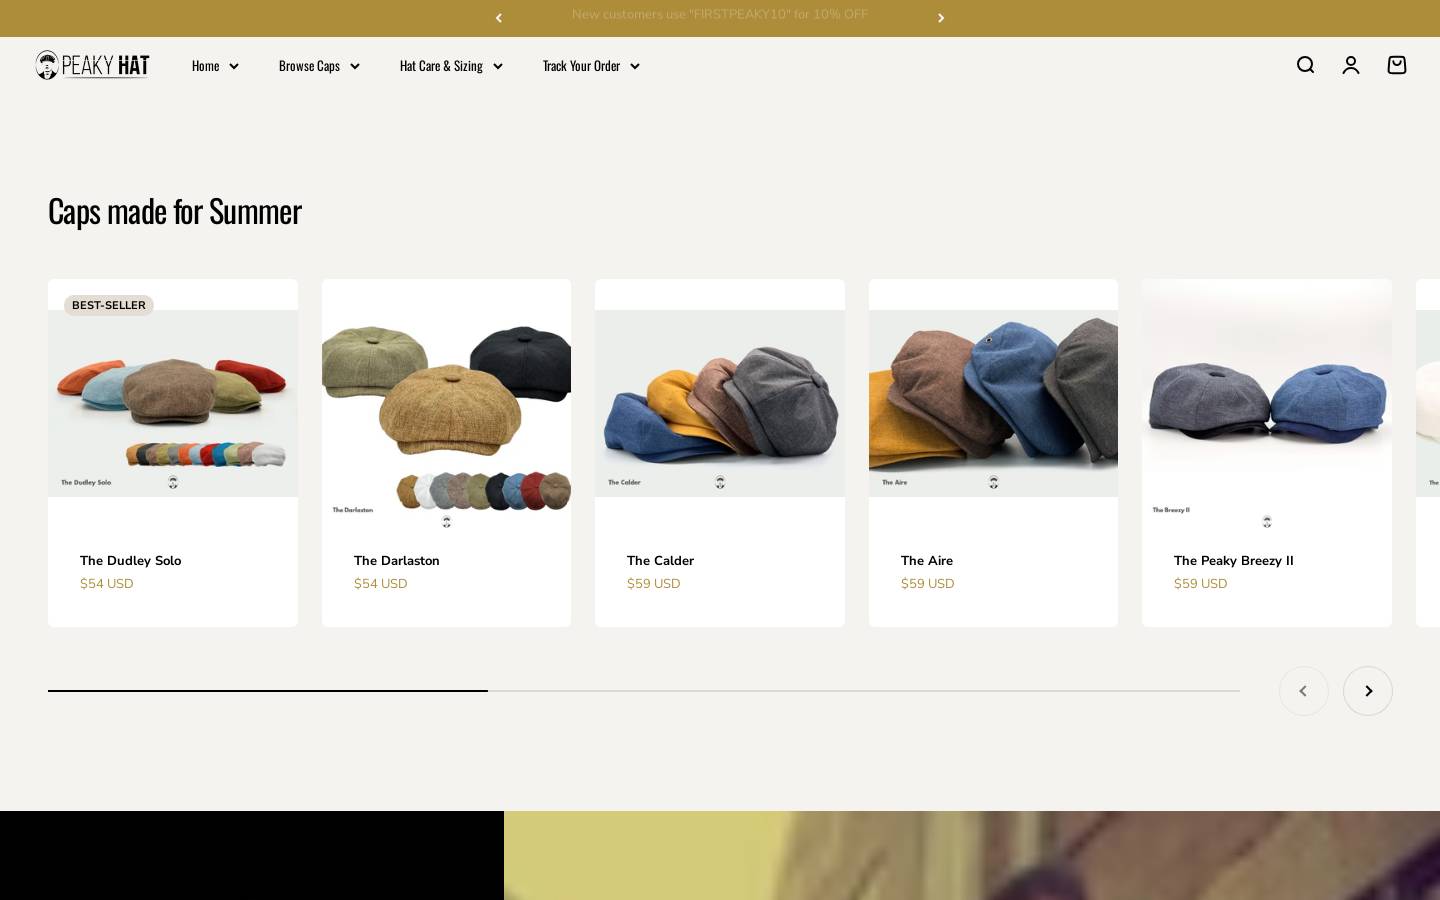This screenshot has width=1440, height=900.
Task: Go to previous carousel products
Action: click(x=1304, y=691)
